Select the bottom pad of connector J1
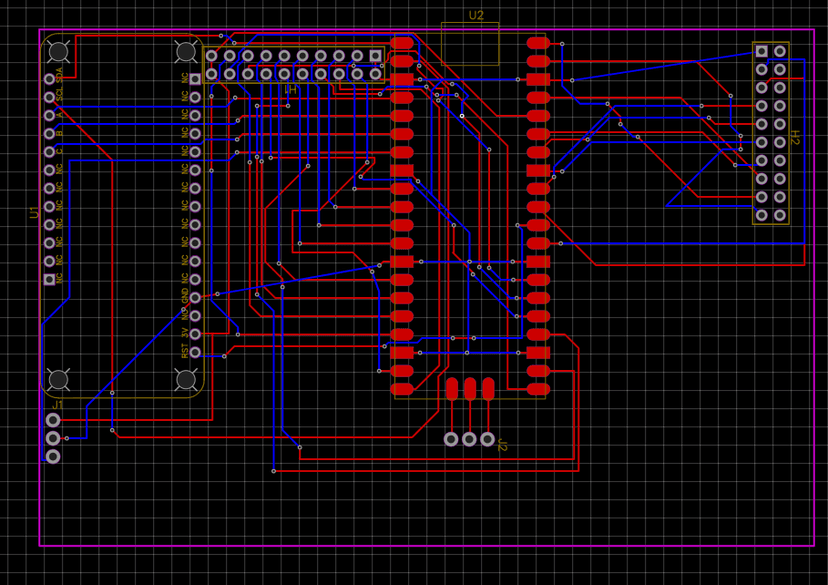828x585 pixels. [54, 456]
